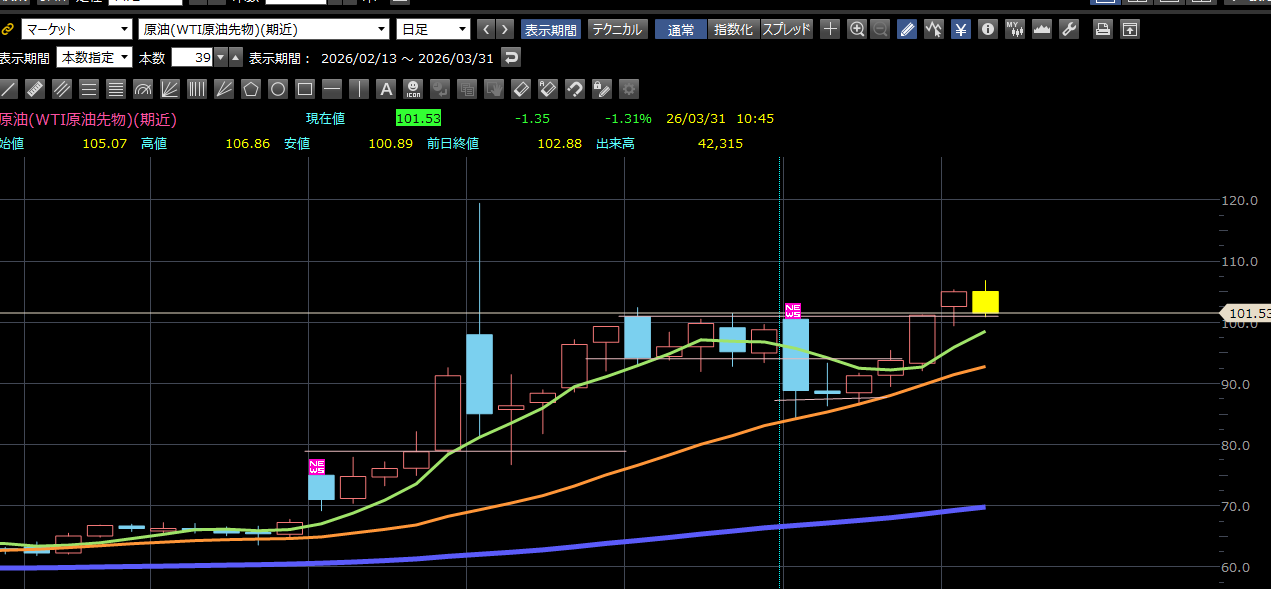Toggle the crosshair cursor button
The image size is (1271, 589).
pyautogui.click(x=830, y=29)
